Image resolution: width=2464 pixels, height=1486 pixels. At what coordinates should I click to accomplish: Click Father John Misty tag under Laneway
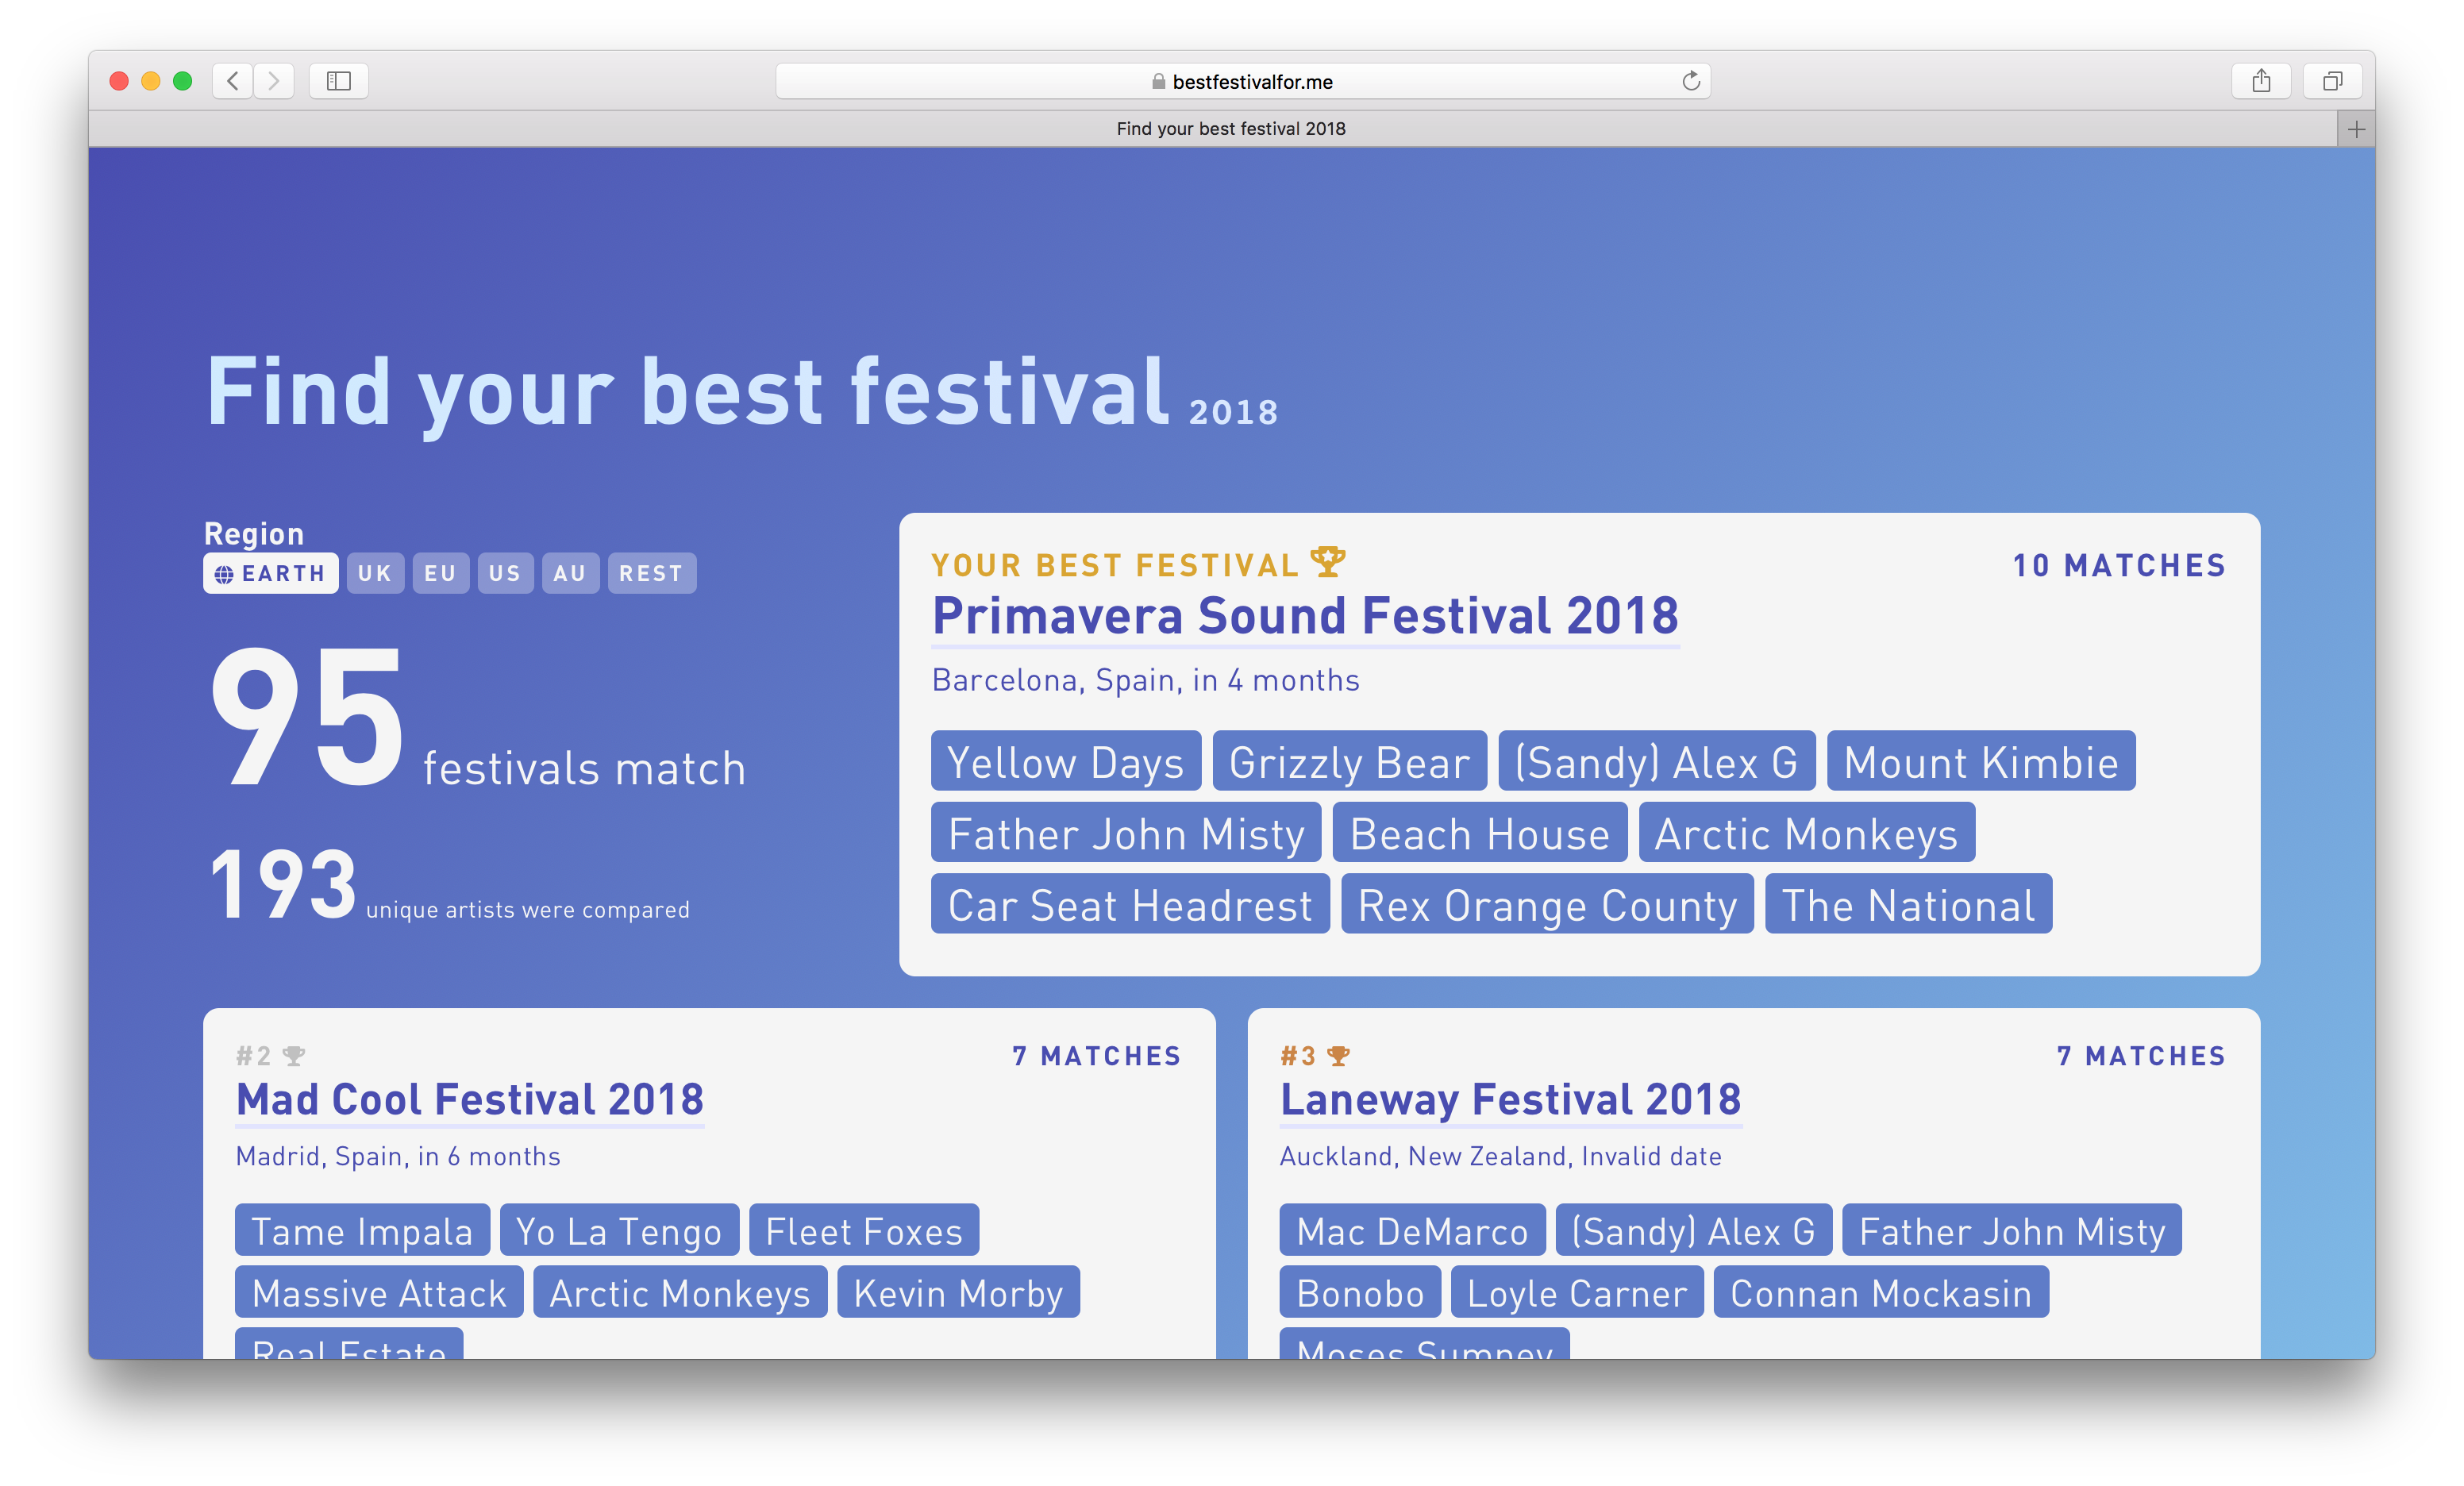pos(2012,1230)
